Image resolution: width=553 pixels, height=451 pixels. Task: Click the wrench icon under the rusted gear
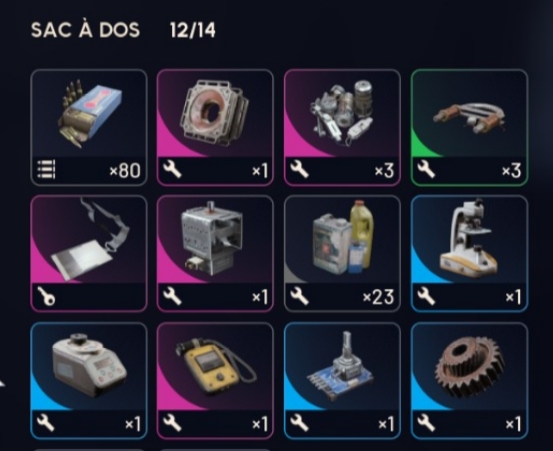426,423
